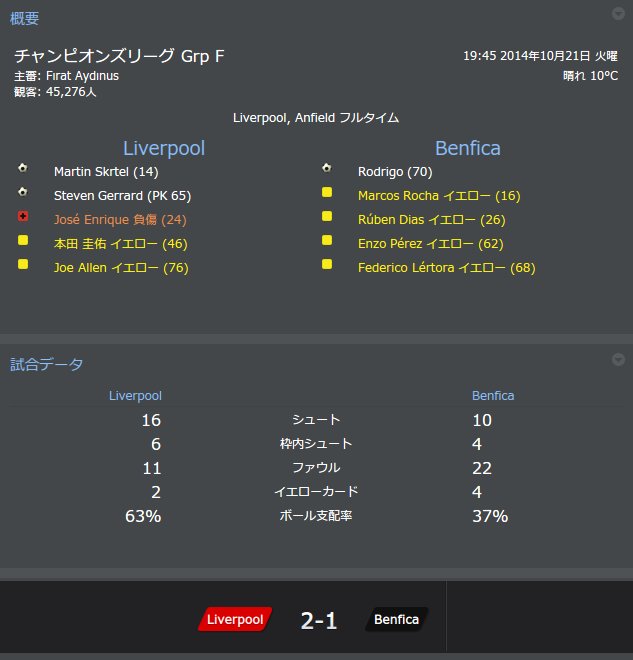Image resolution: width=633 pixels, height=660 pixels.
Task: Collapse the 概要 panel with its arrow
Action: 618,14
